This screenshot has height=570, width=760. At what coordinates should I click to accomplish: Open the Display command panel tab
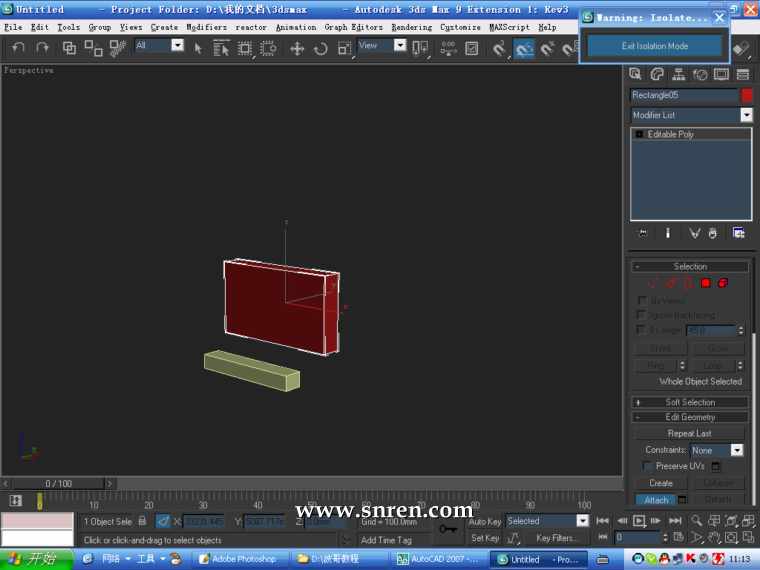coord(721,74)
